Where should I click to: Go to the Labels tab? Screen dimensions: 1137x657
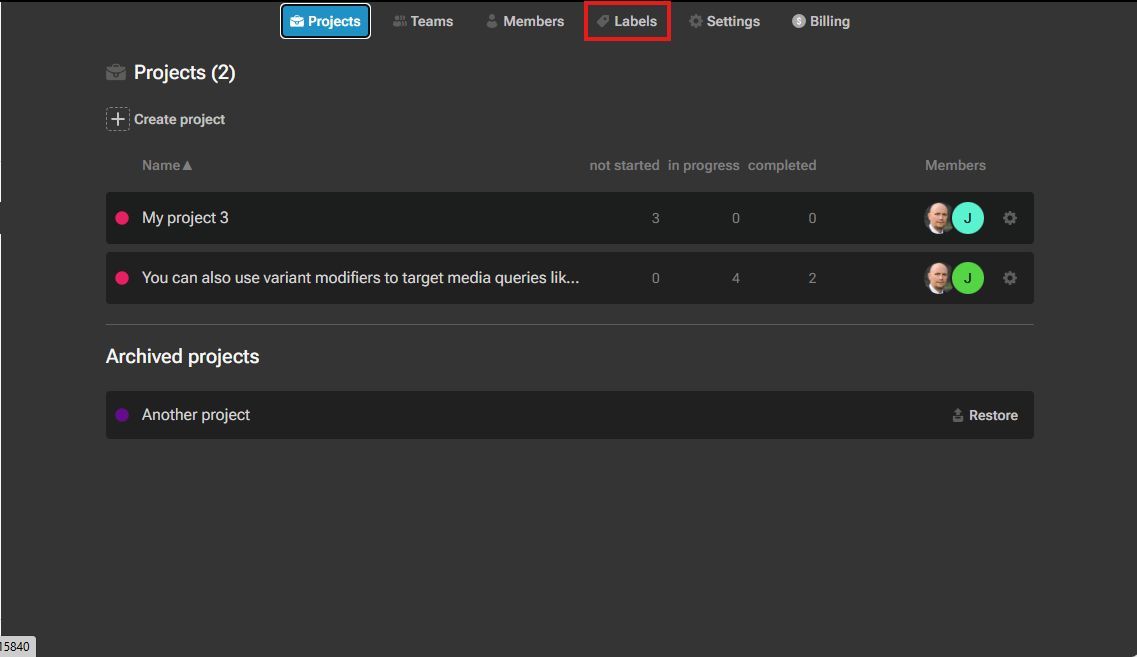[627, 21]
